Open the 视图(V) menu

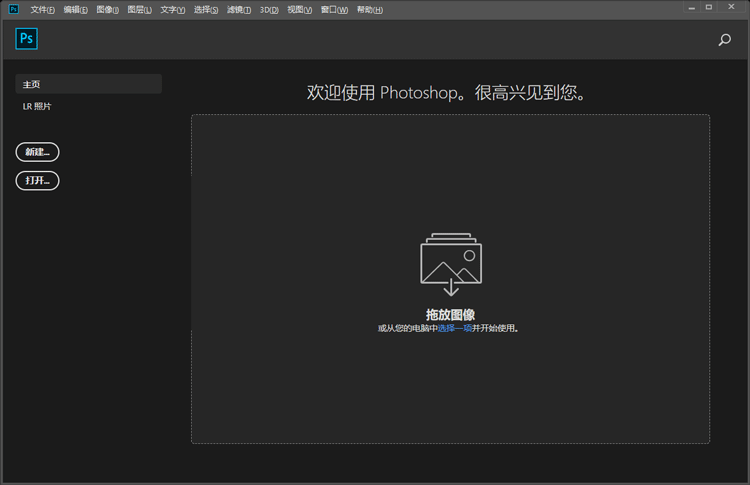coord(299,10)
